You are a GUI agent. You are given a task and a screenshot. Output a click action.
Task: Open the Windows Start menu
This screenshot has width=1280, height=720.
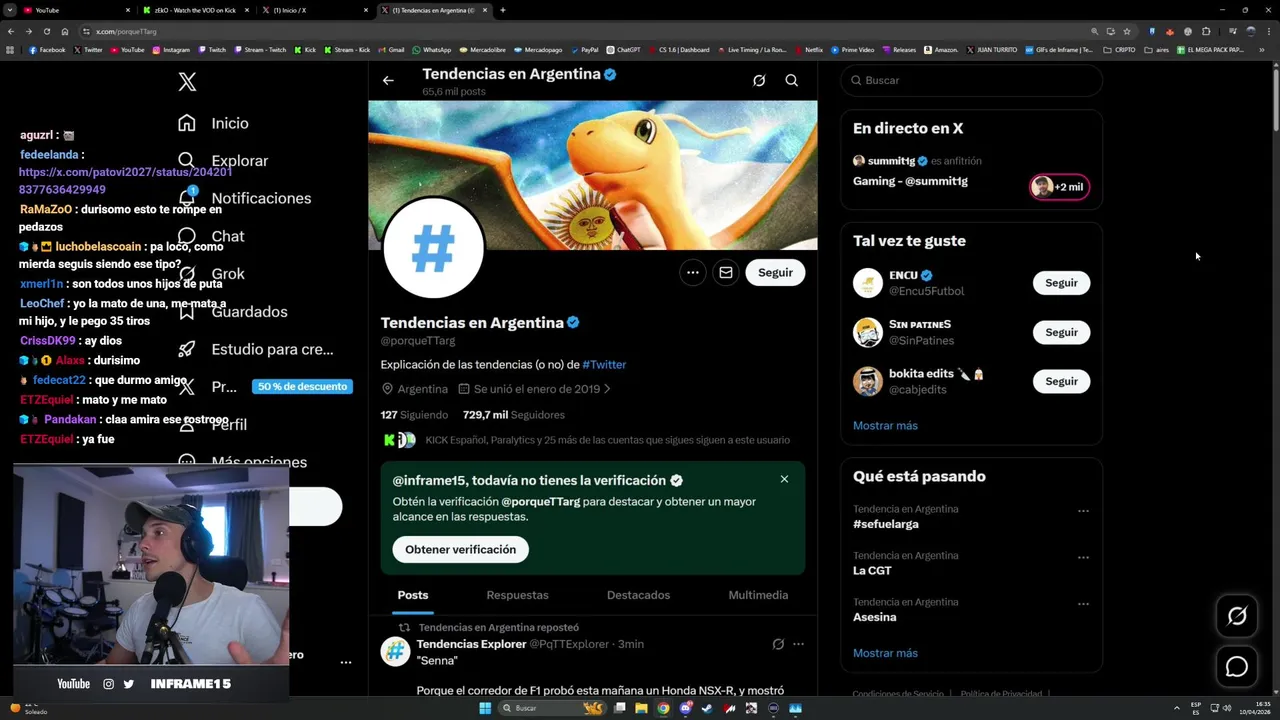(x=485, y=708)
